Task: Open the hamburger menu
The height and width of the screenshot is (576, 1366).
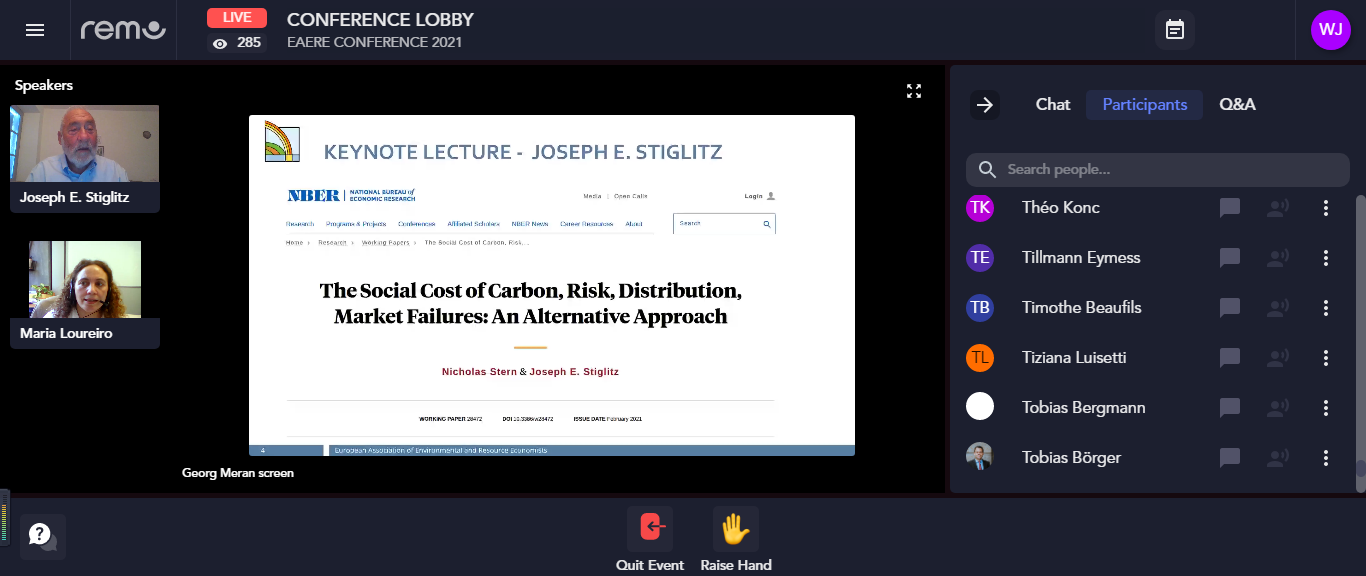Action: pos(35,30)
